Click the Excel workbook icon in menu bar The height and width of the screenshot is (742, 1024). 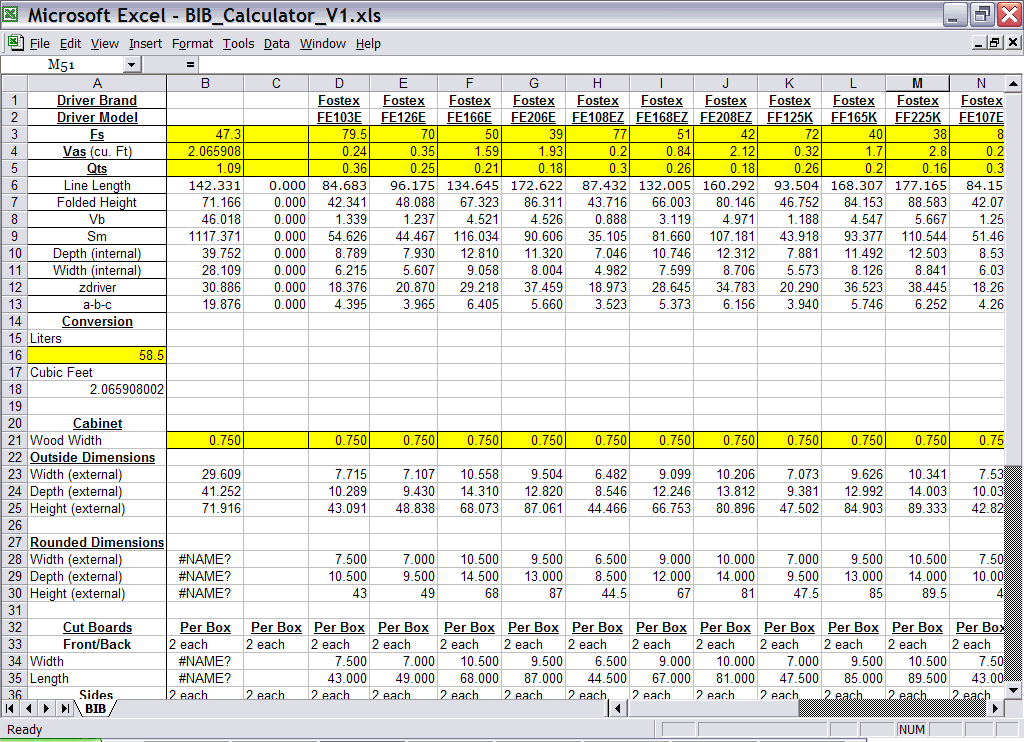pyautogui.click(x=15, y=43)
